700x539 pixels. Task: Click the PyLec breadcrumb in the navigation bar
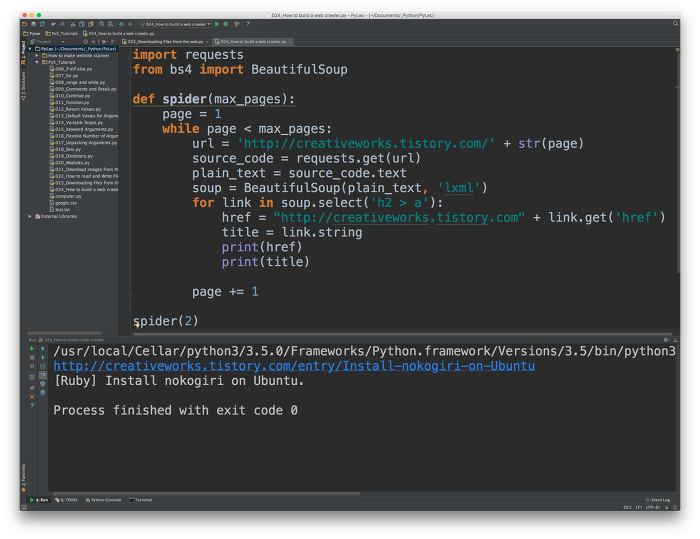coord(32,33)
